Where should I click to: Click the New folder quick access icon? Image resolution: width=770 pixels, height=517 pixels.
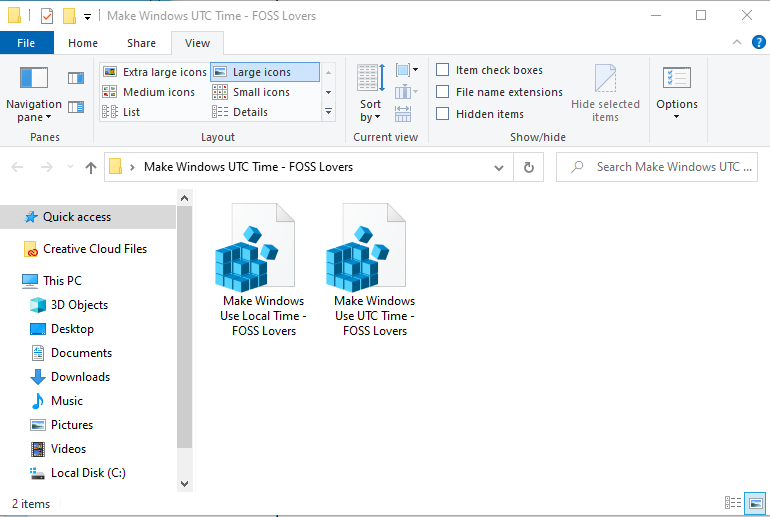(x=69, y=16)
